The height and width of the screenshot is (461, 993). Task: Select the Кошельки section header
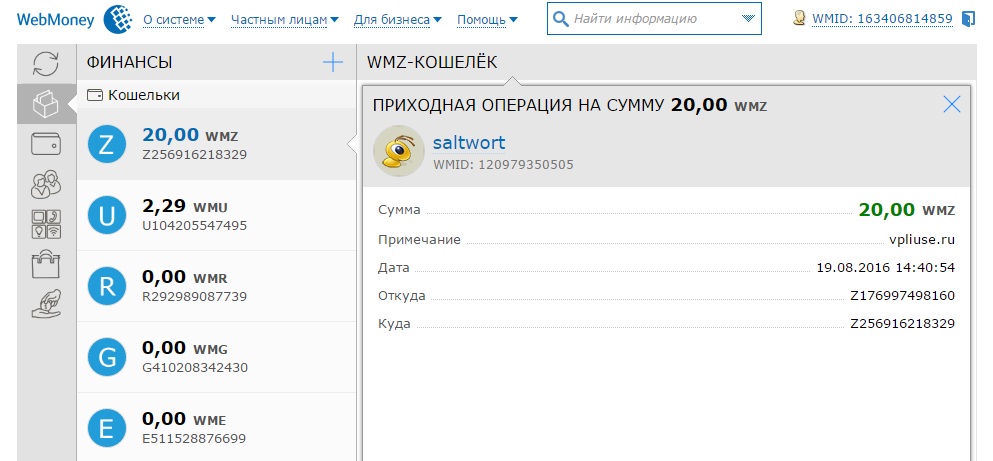215,96
